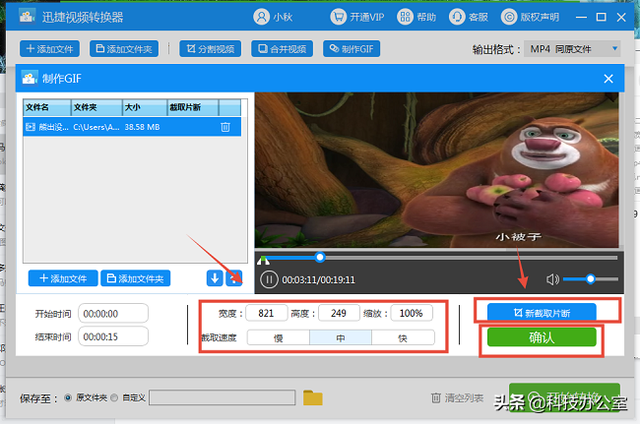Open the 开通VIP shopping cart option
This screenshot has height=424, width=640.
click(x=357, y=17)
